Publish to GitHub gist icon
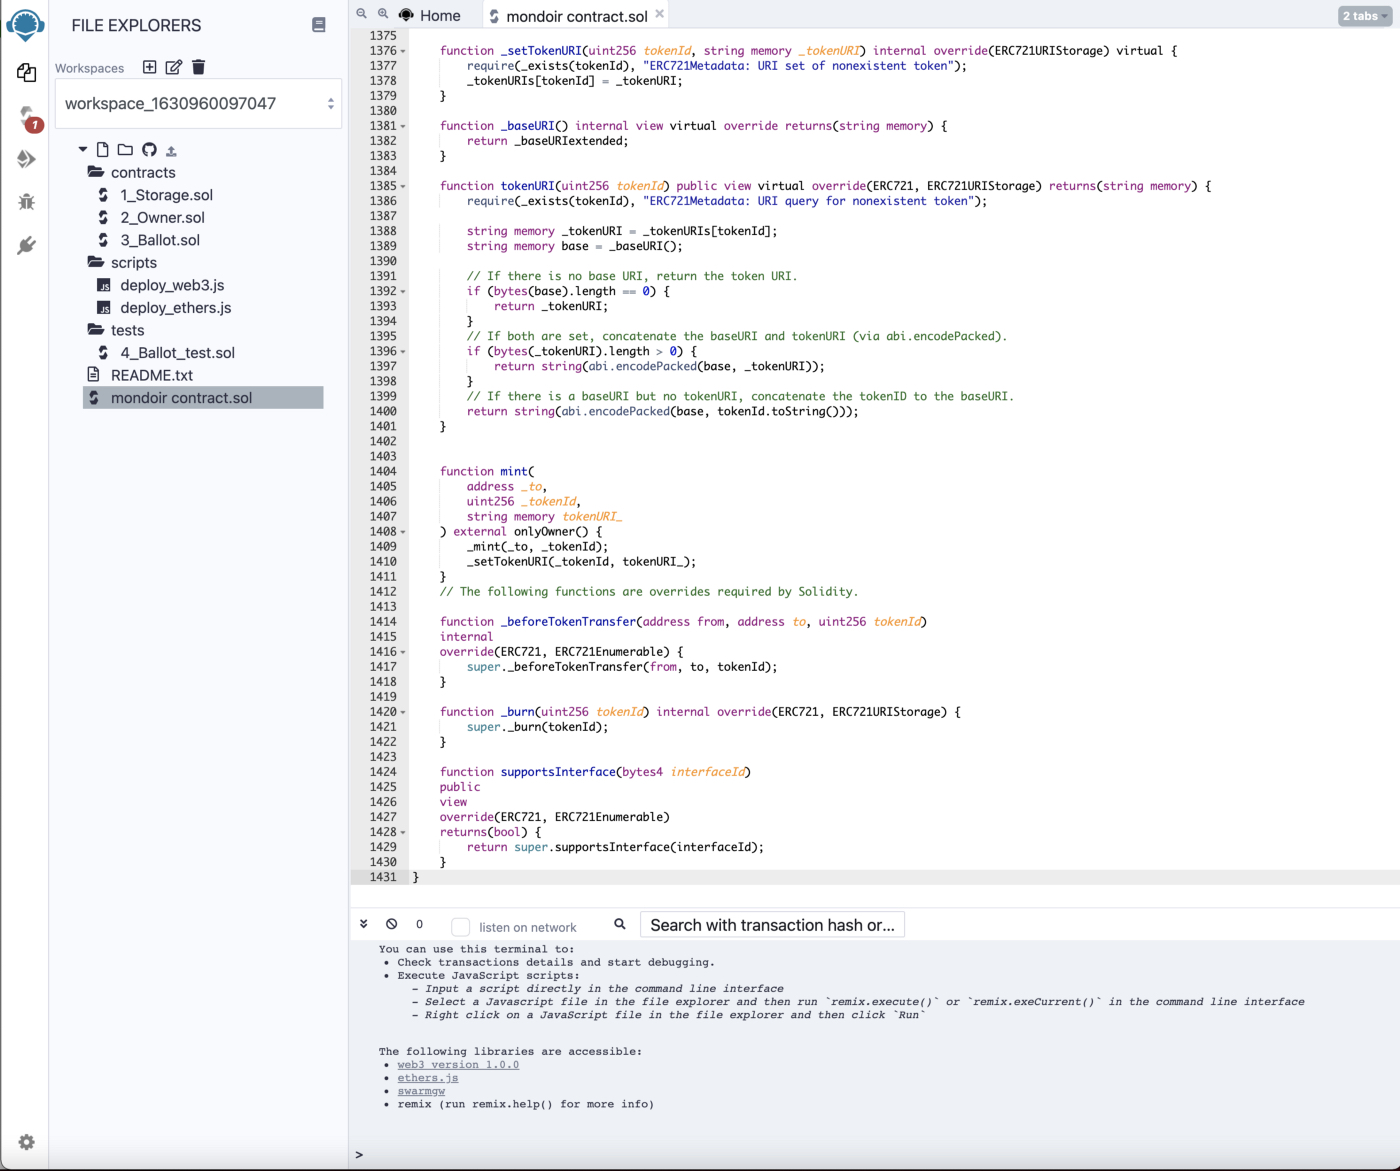1400x1171 pixels. click(149, 150)
